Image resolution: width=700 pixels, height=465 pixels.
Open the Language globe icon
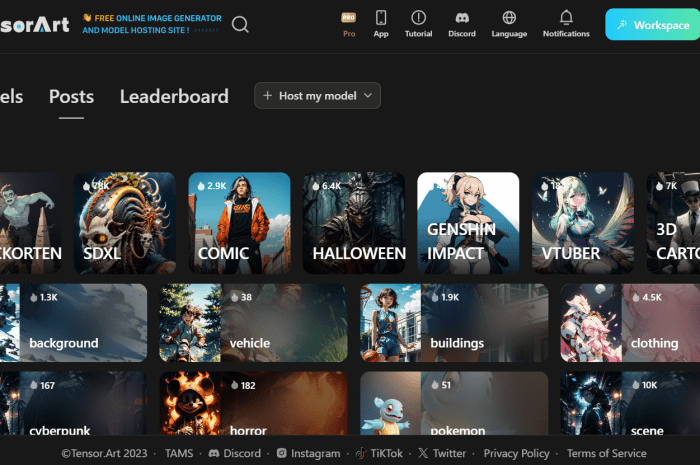tap(509, 24)
